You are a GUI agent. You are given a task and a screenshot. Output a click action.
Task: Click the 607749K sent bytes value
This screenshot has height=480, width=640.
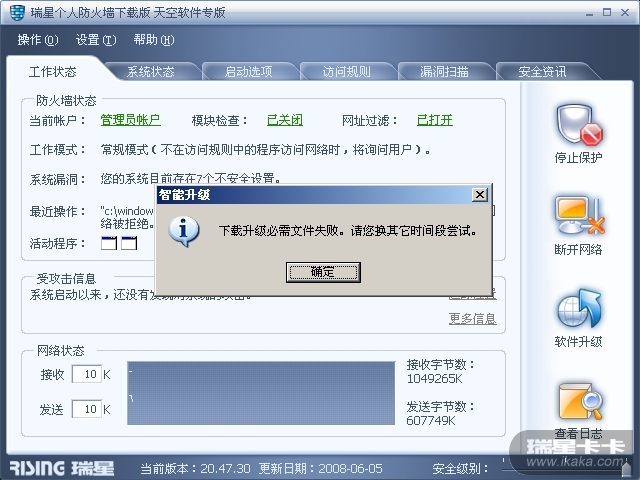click(x=431, y=421)
